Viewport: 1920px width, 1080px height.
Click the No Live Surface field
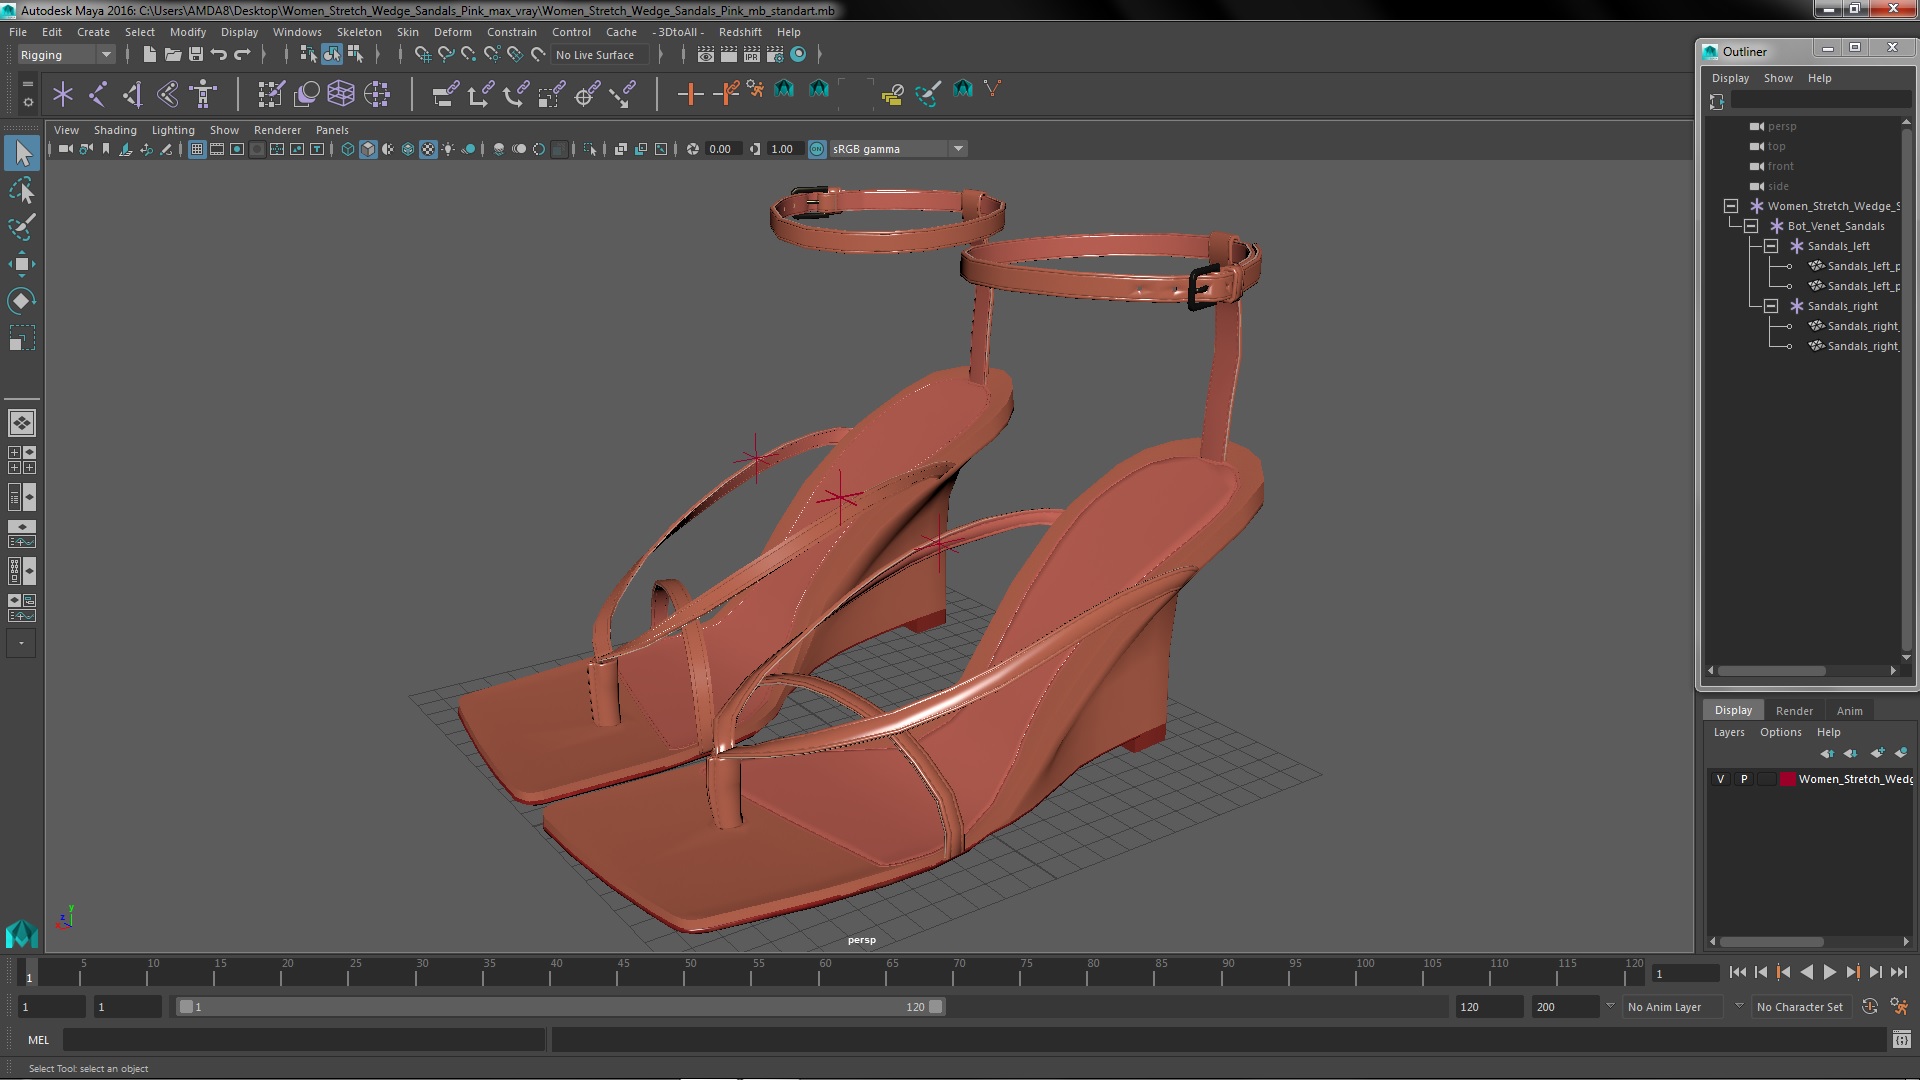click(x=600, y=55)
